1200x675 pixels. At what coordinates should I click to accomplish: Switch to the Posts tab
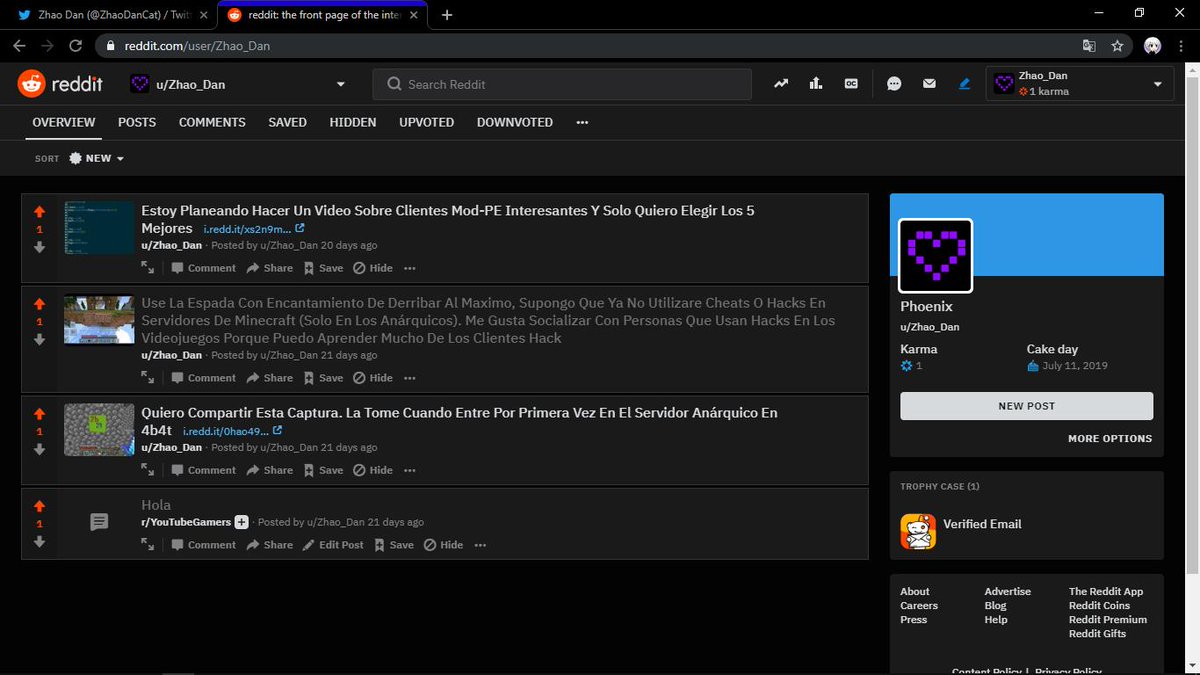(x=137, y=122)
